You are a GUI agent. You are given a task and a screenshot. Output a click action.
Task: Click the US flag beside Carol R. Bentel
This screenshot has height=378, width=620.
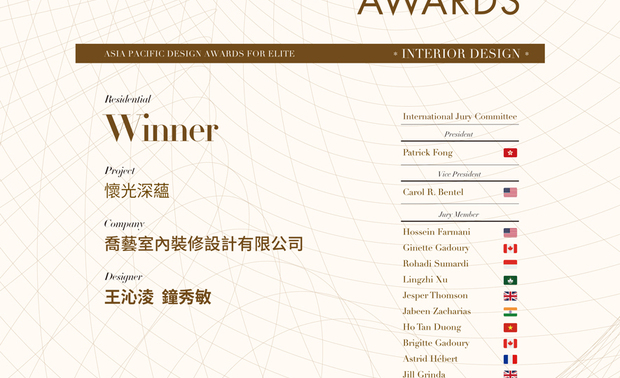[x=510, y=192]
